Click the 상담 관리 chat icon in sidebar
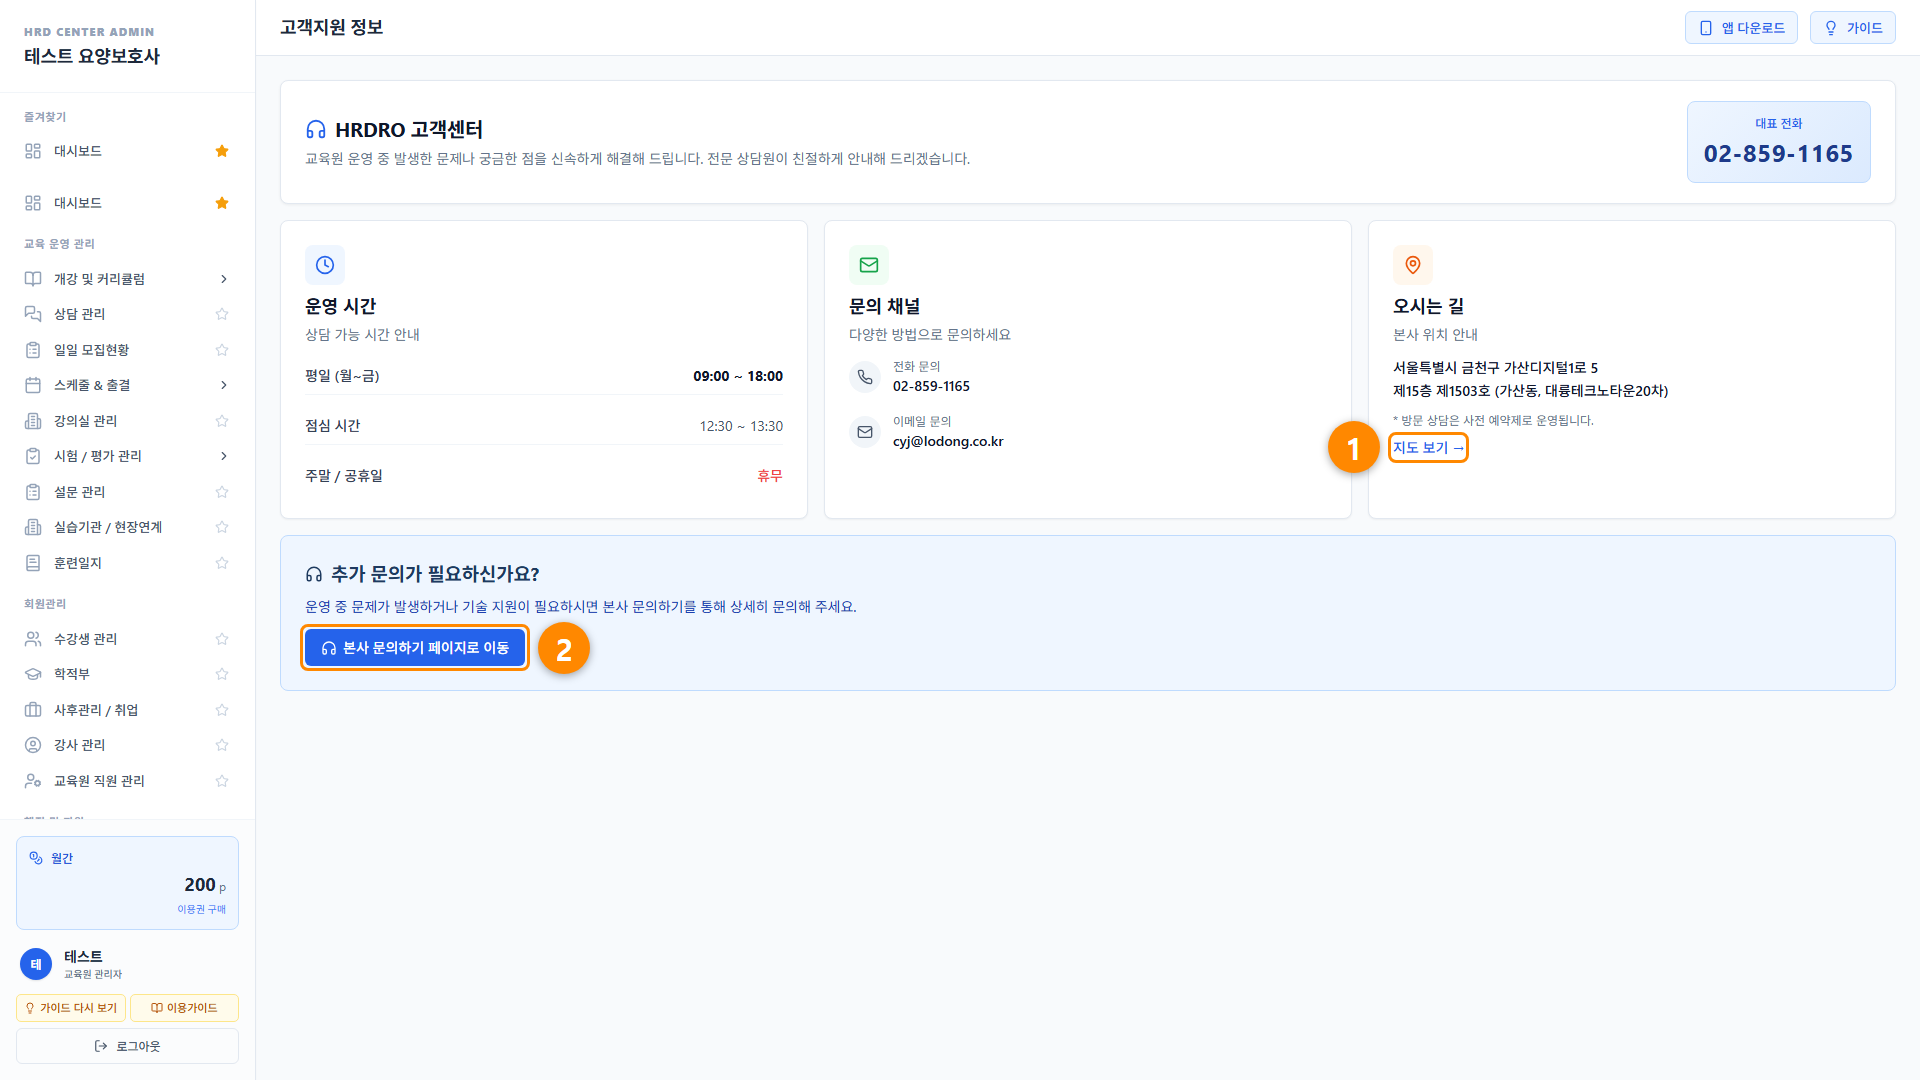1920x1080 pixels. (x=33, y=314)
